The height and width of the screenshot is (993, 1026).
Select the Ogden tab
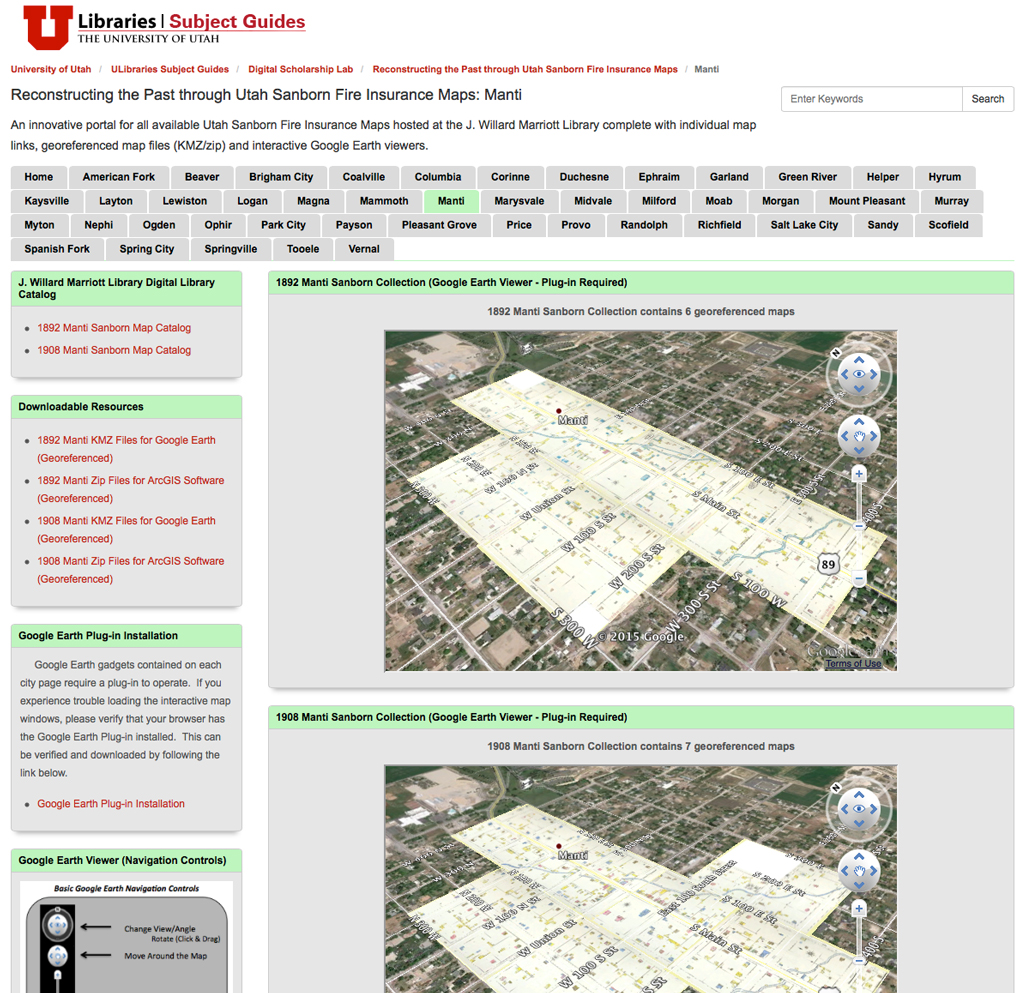[x=159, y=225]
